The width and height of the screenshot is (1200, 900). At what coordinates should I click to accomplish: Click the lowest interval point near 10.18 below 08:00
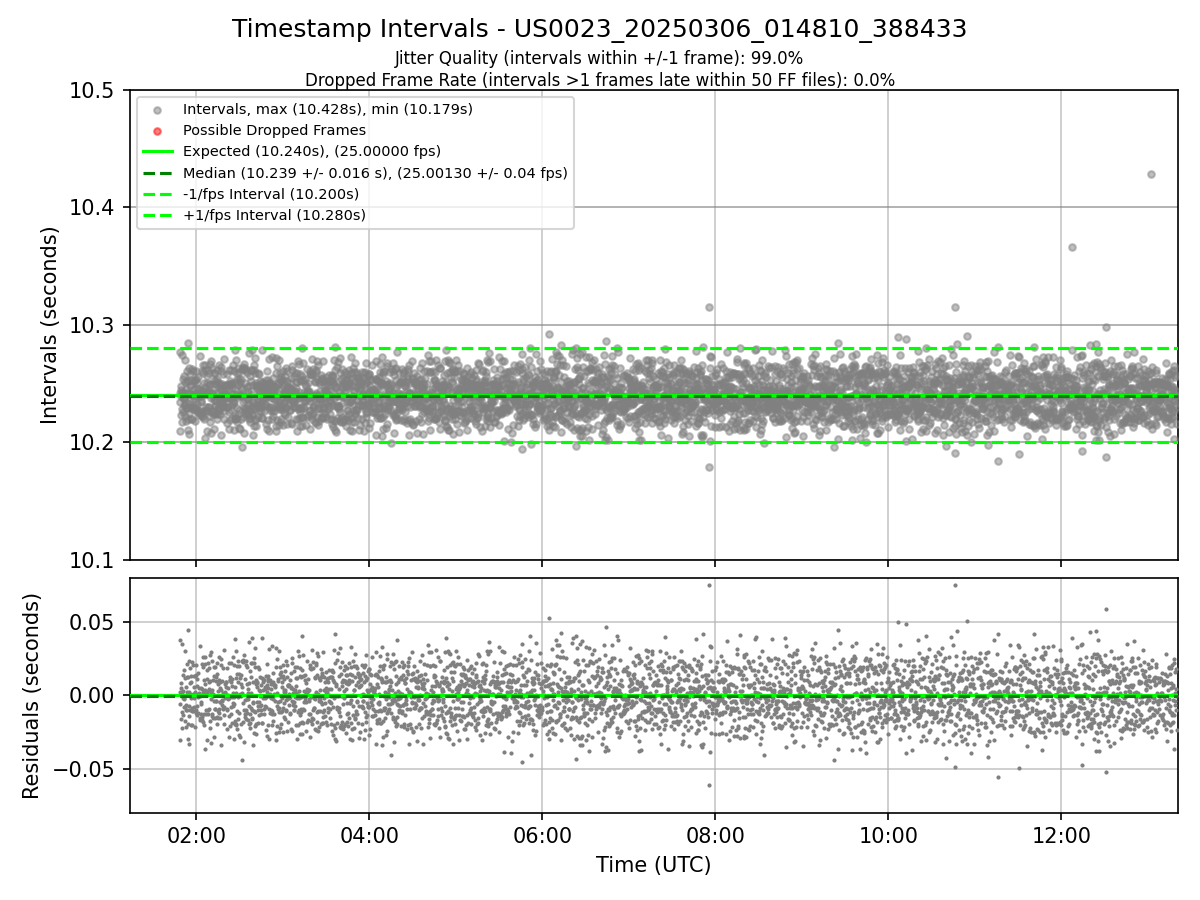tap(709, 467)
